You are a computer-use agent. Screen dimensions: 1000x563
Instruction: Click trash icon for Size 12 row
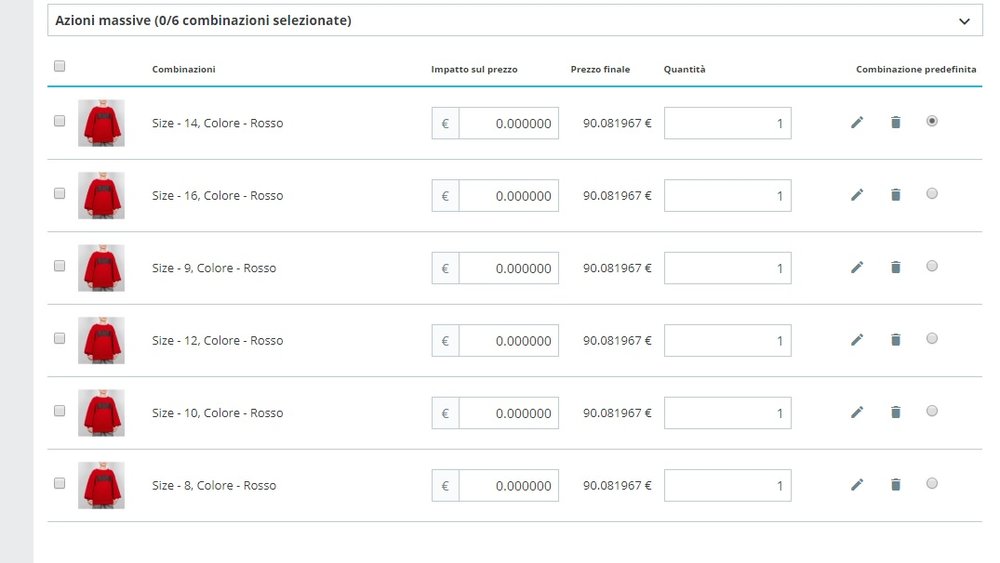[x=895, y=340]
